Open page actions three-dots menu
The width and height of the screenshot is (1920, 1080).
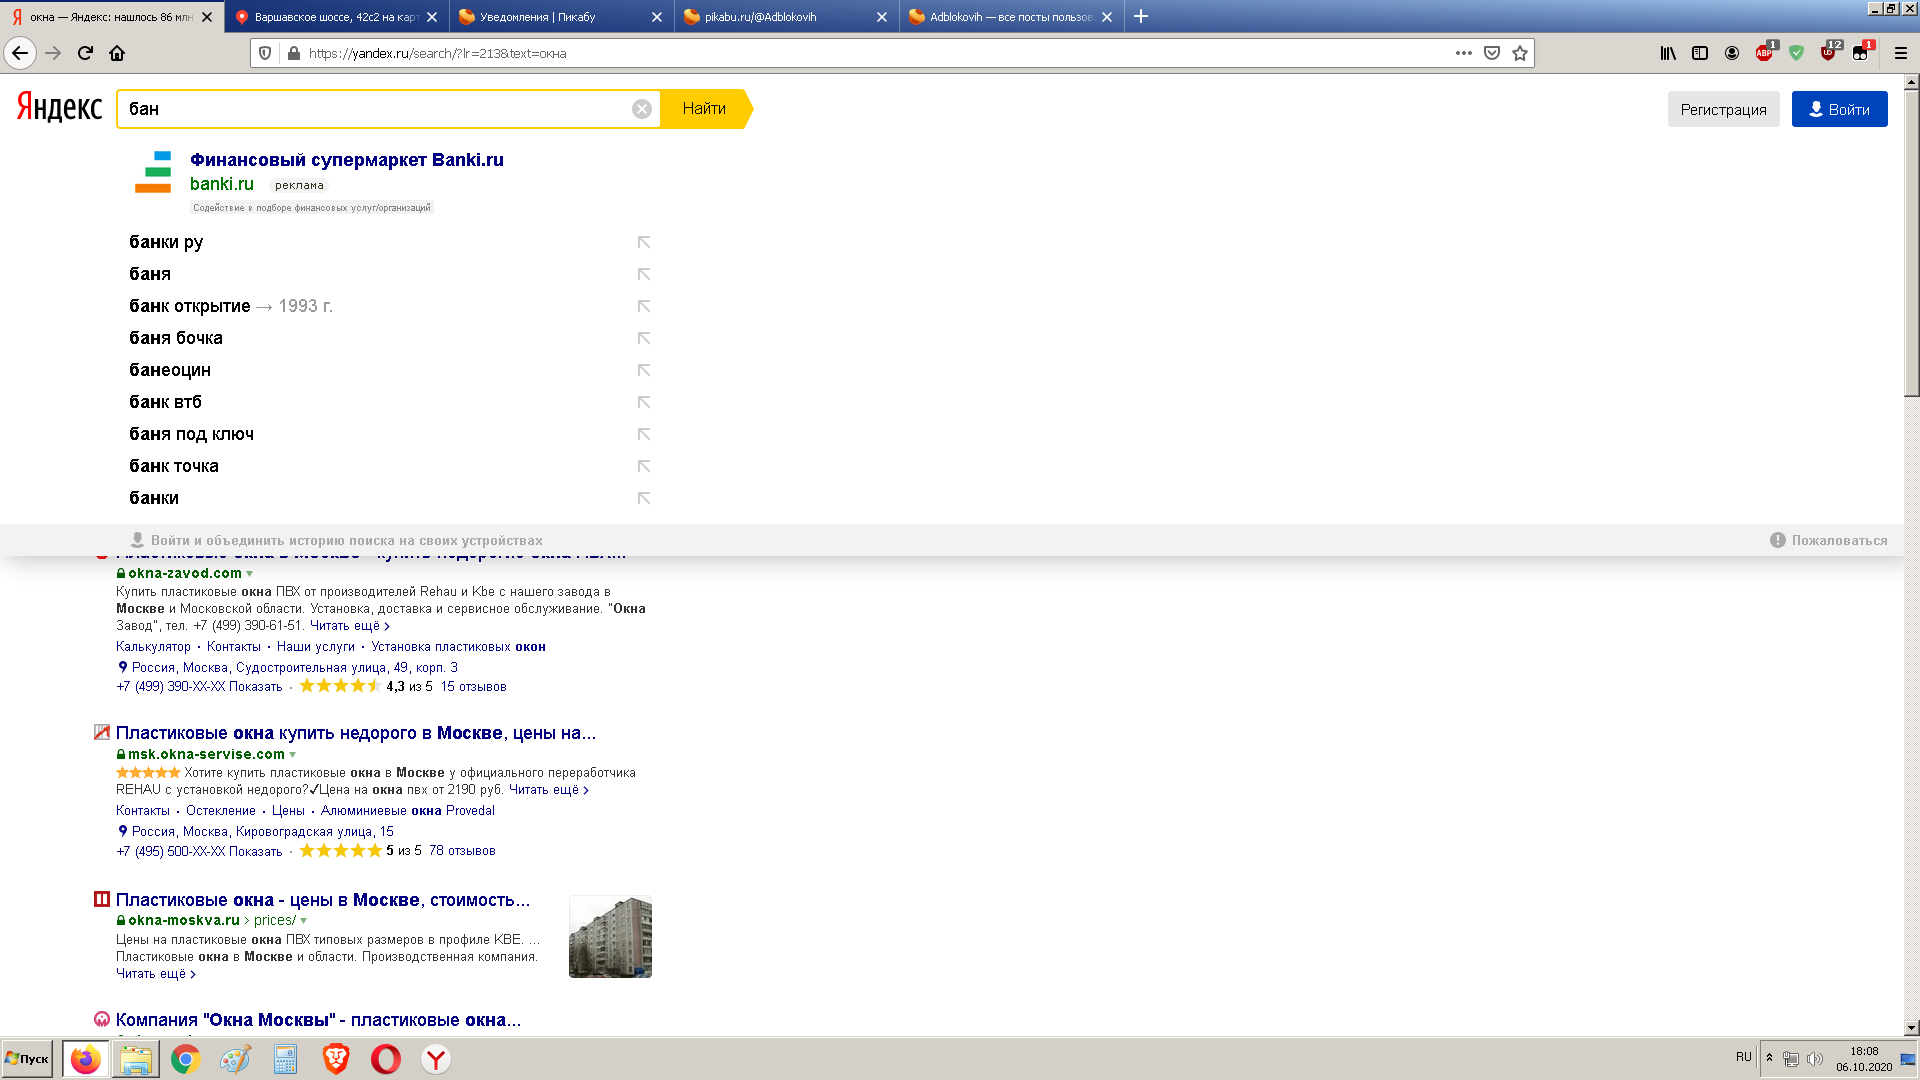(x=1464, y=53)
